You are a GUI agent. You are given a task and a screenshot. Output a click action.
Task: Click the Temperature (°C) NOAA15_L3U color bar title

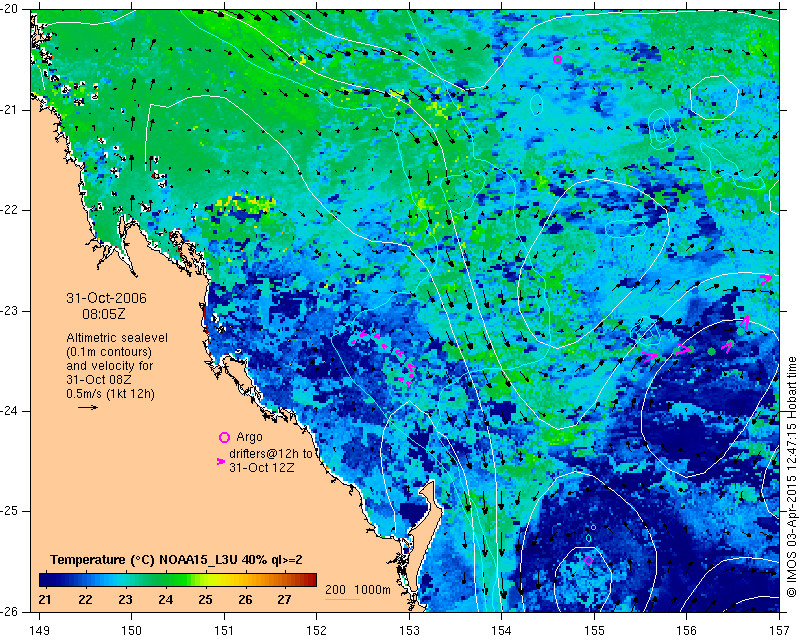pos(176,560)
